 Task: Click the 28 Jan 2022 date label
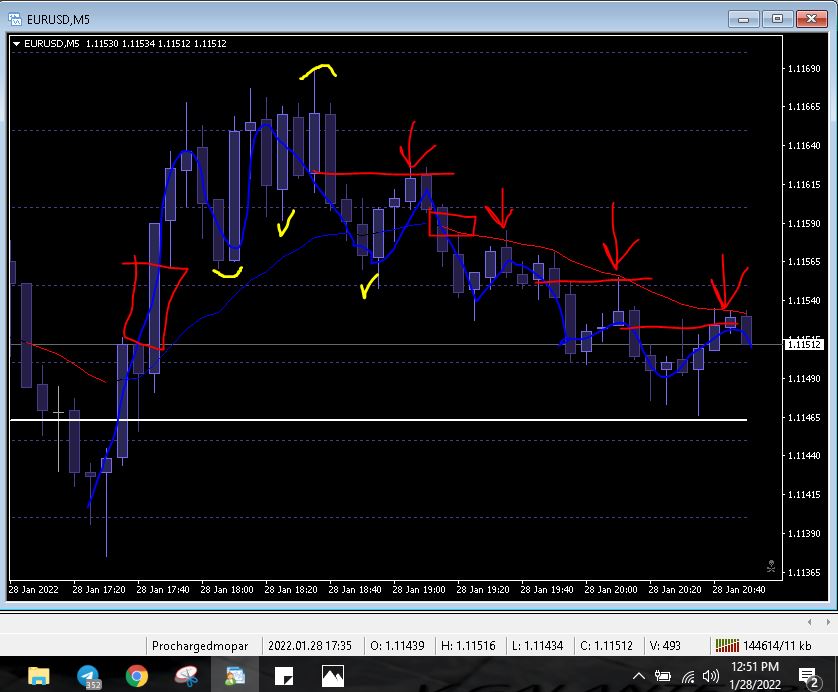pyautogui.click(x=33, y=589)
